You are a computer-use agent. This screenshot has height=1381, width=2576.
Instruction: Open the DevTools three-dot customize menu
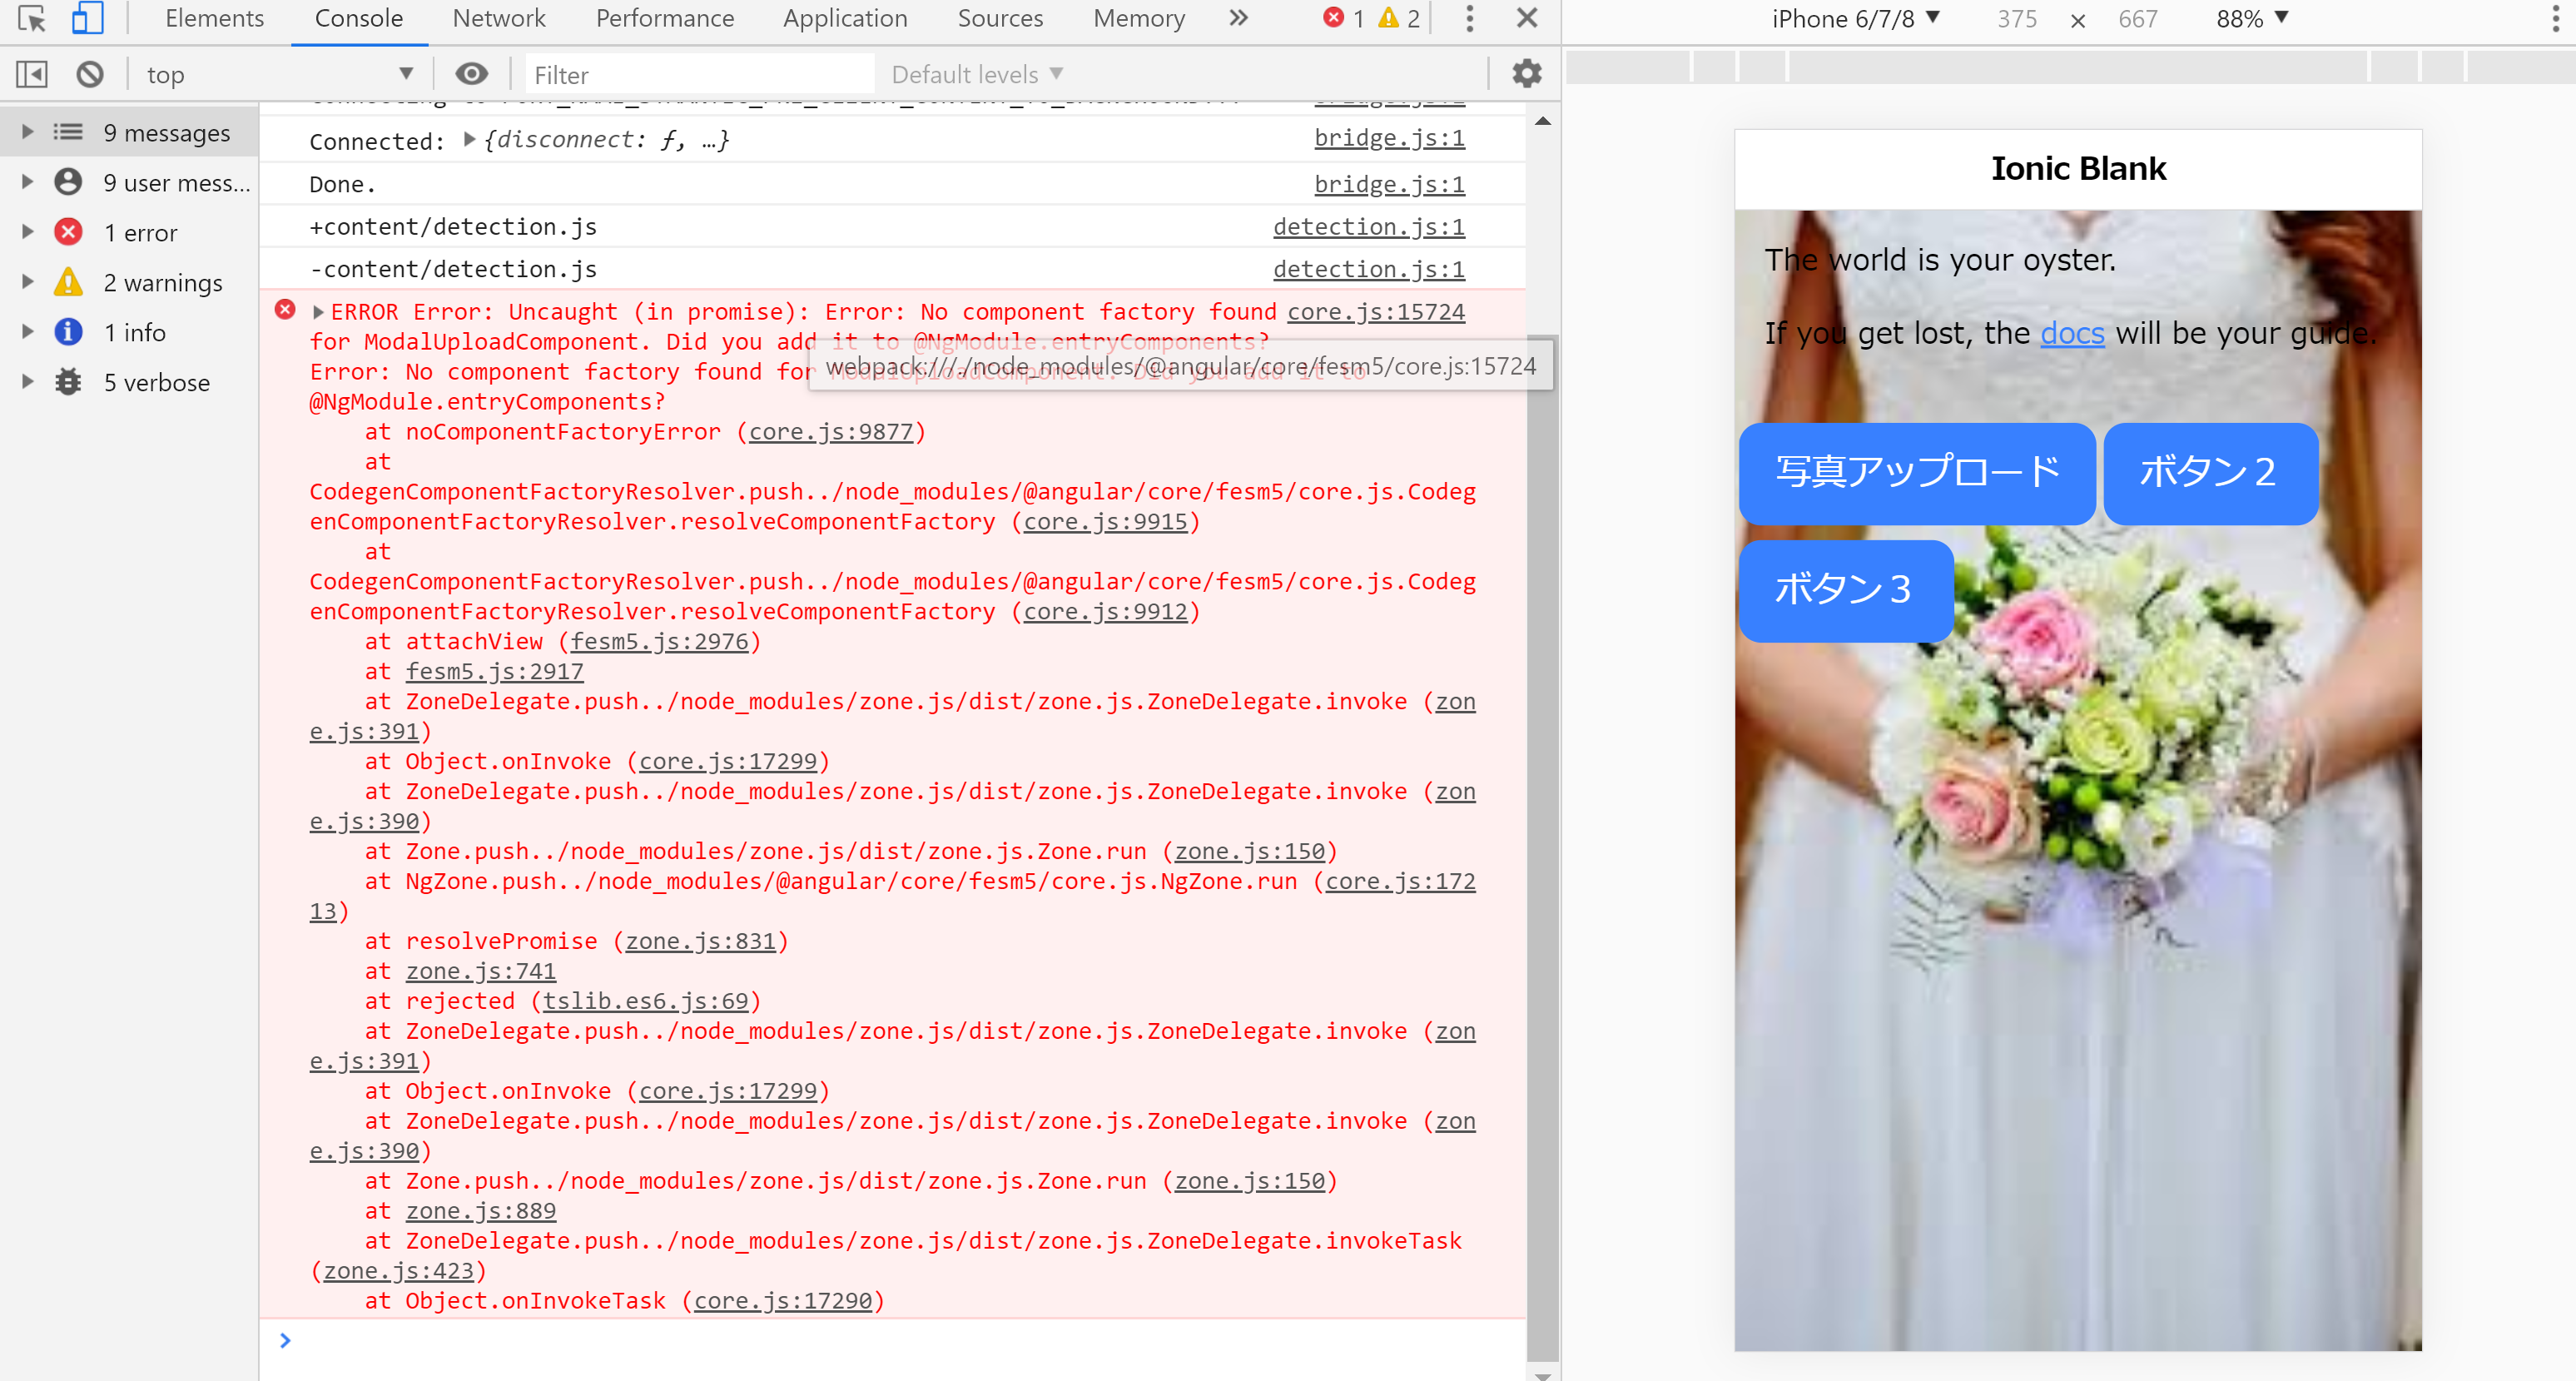click(1469, 18)
